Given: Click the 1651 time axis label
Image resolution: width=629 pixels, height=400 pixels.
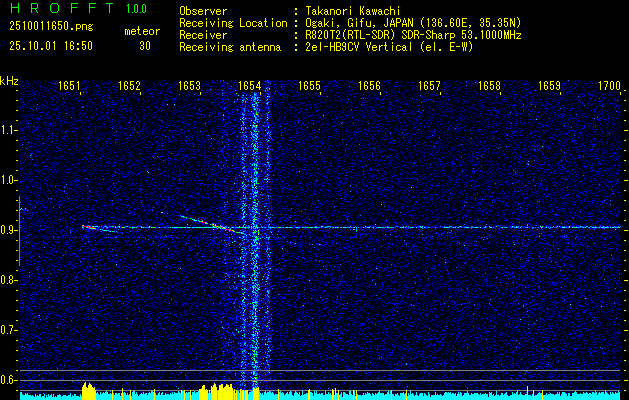Looking at the screenshot, I should [x=70, y=86].
